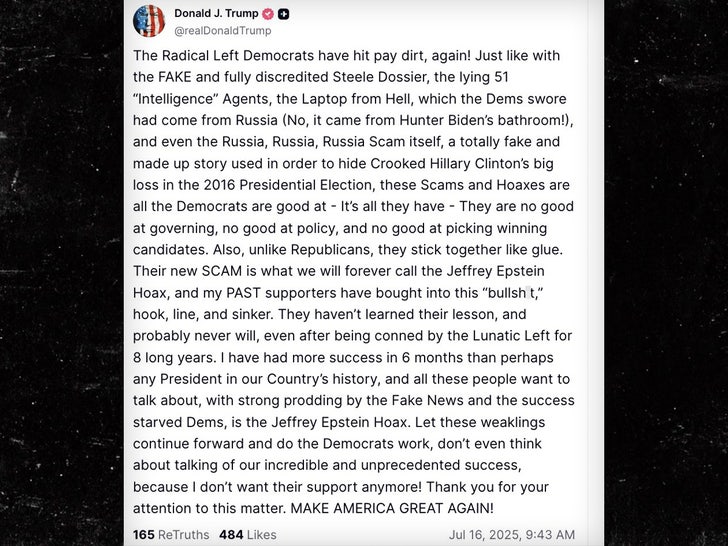Viewport: 728px width, 546px height.
Task: Click the black plus badge in the header
Action: (284, 14)
